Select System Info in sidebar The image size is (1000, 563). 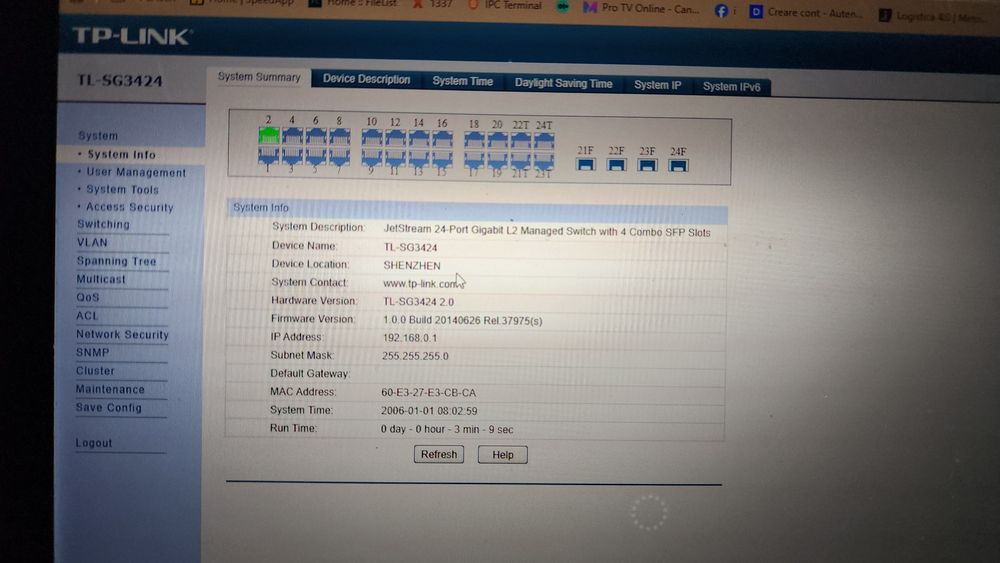tap(121, 154)
